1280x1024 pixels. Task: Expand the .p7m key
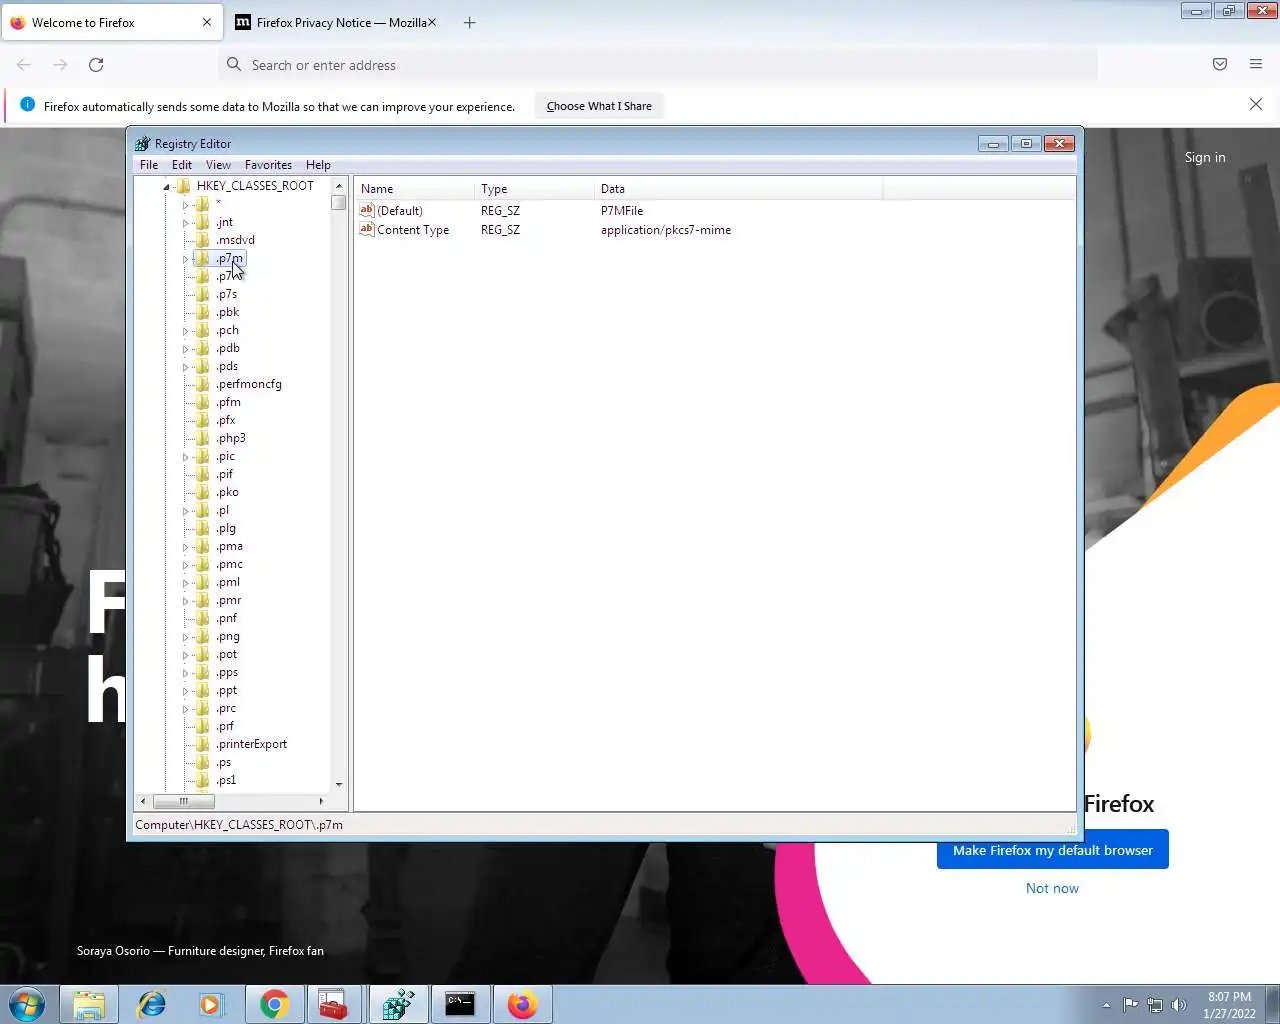coord(185,258)
